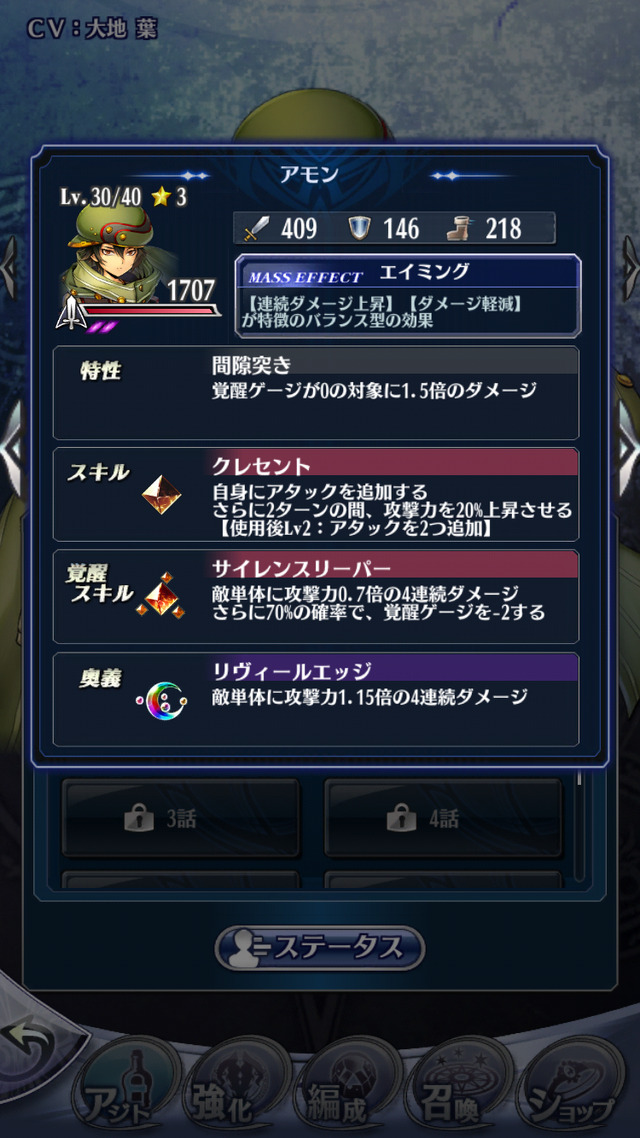Screen dimensions: 640x1138
Task: Tap the リヴィールエッジ crescent moon icon
Action: click(x=161, y=701)
